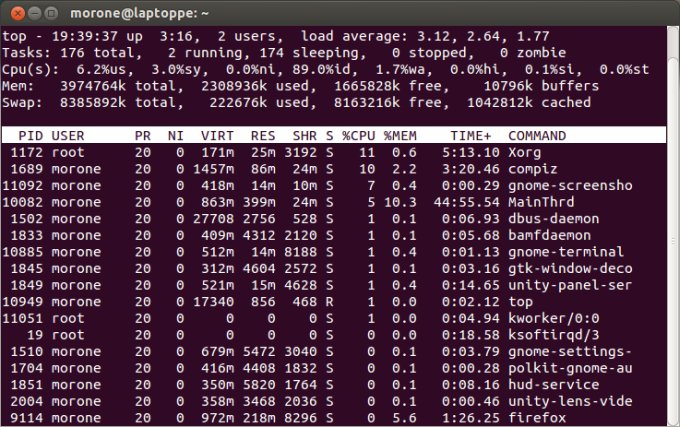Click PID 10082 in the process list

[x=23, y=202]
